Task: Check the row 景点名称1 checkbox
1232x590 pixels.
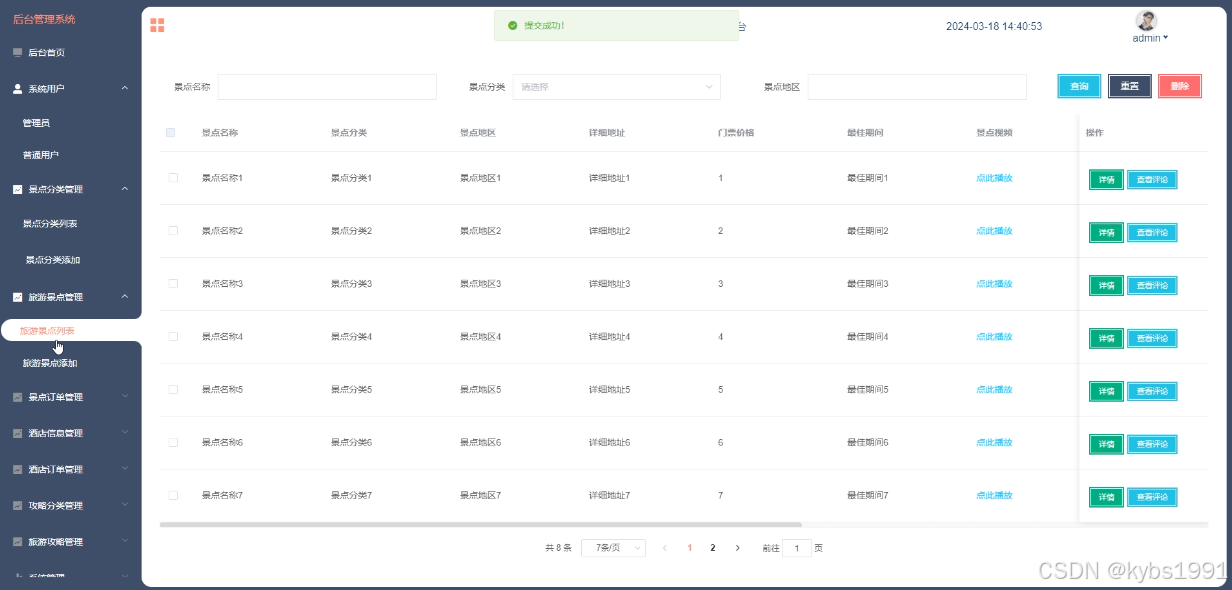Action: pos(173,178)
